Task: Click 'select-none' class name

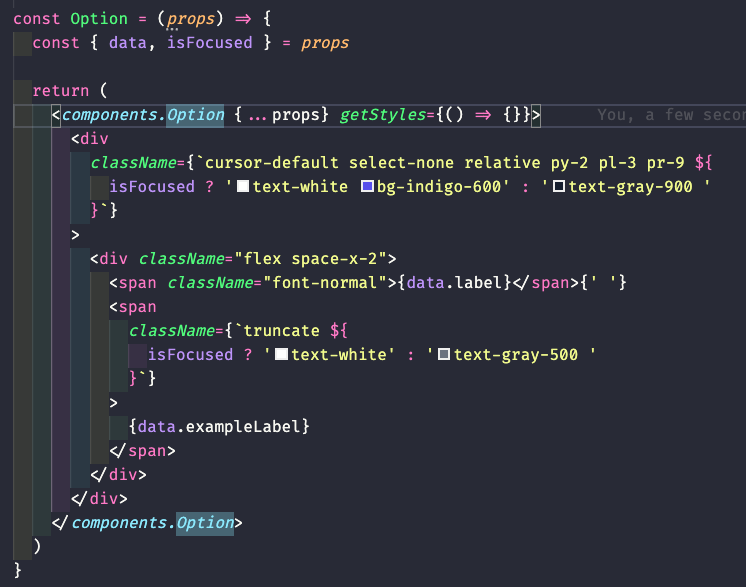Action: pyautogui.click(x=402, y=163)
